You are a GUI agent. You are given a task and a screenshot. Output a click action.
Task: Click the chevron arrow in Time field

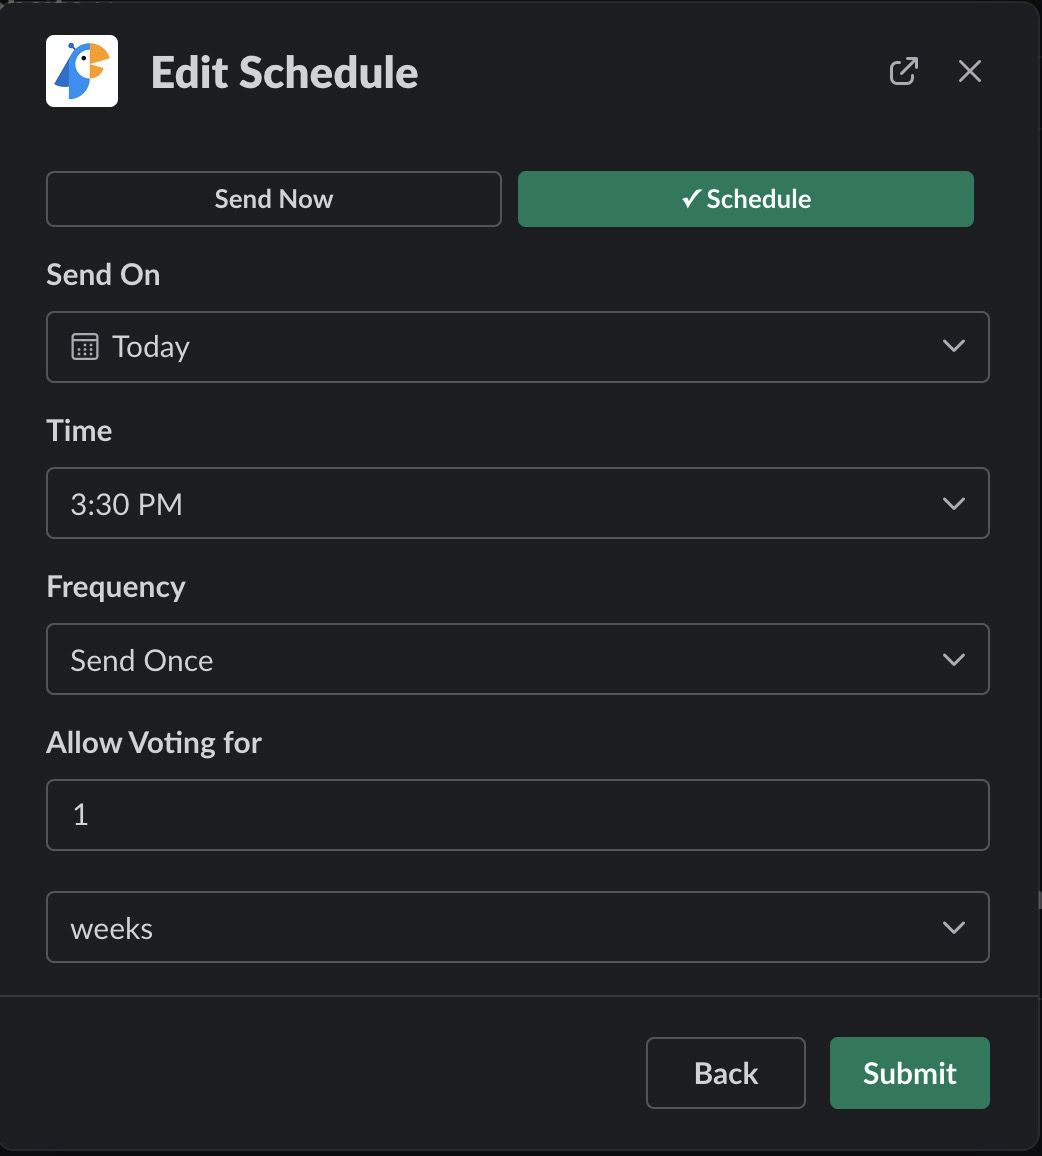[953, 503]
